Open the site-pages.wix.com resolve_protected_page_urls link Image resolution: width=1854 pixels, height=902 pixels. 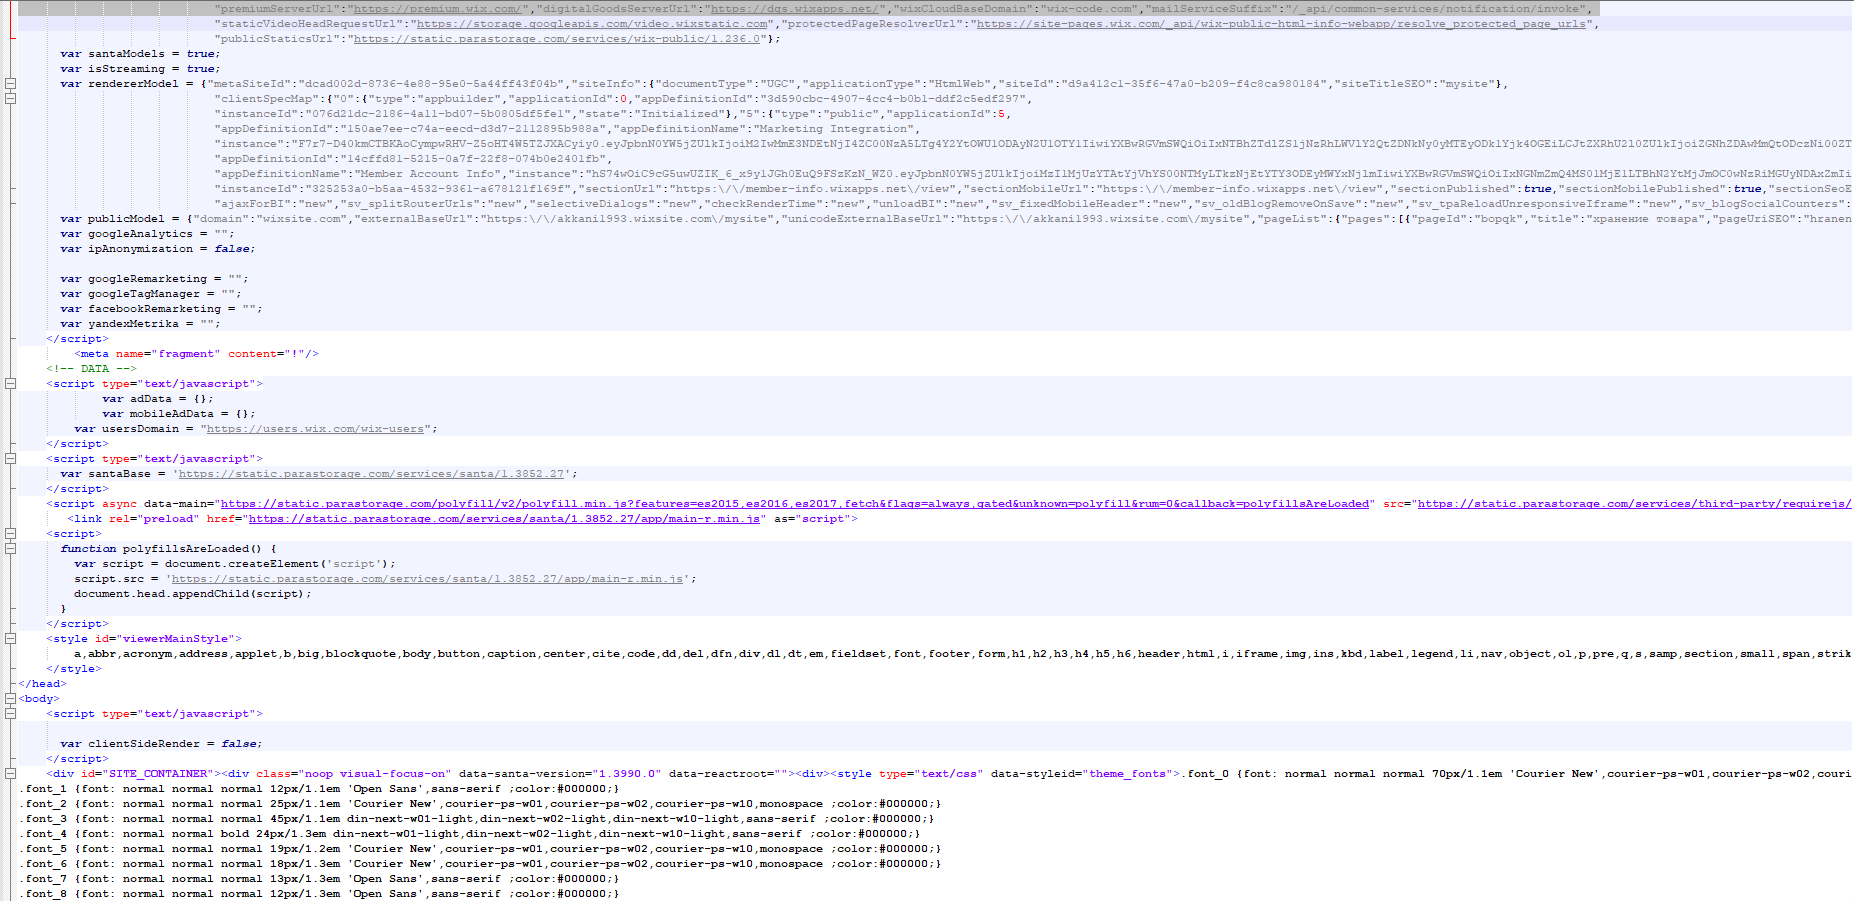tap(1281, 24)
